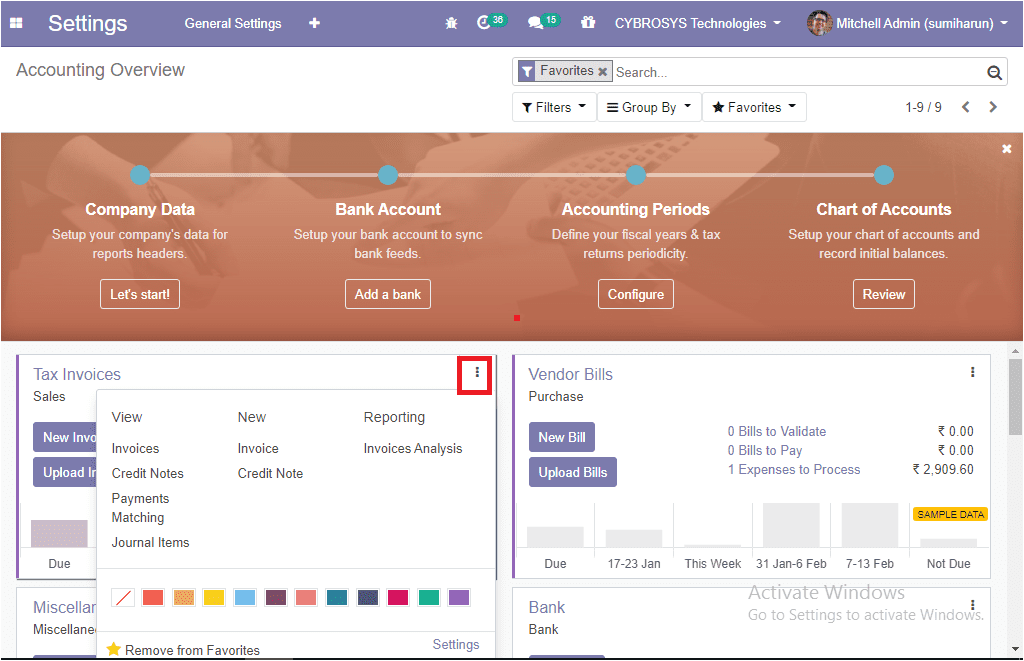Screen dimensions: 1024x661
Task: Click Let's start! button
Action: tap(140, 294)
